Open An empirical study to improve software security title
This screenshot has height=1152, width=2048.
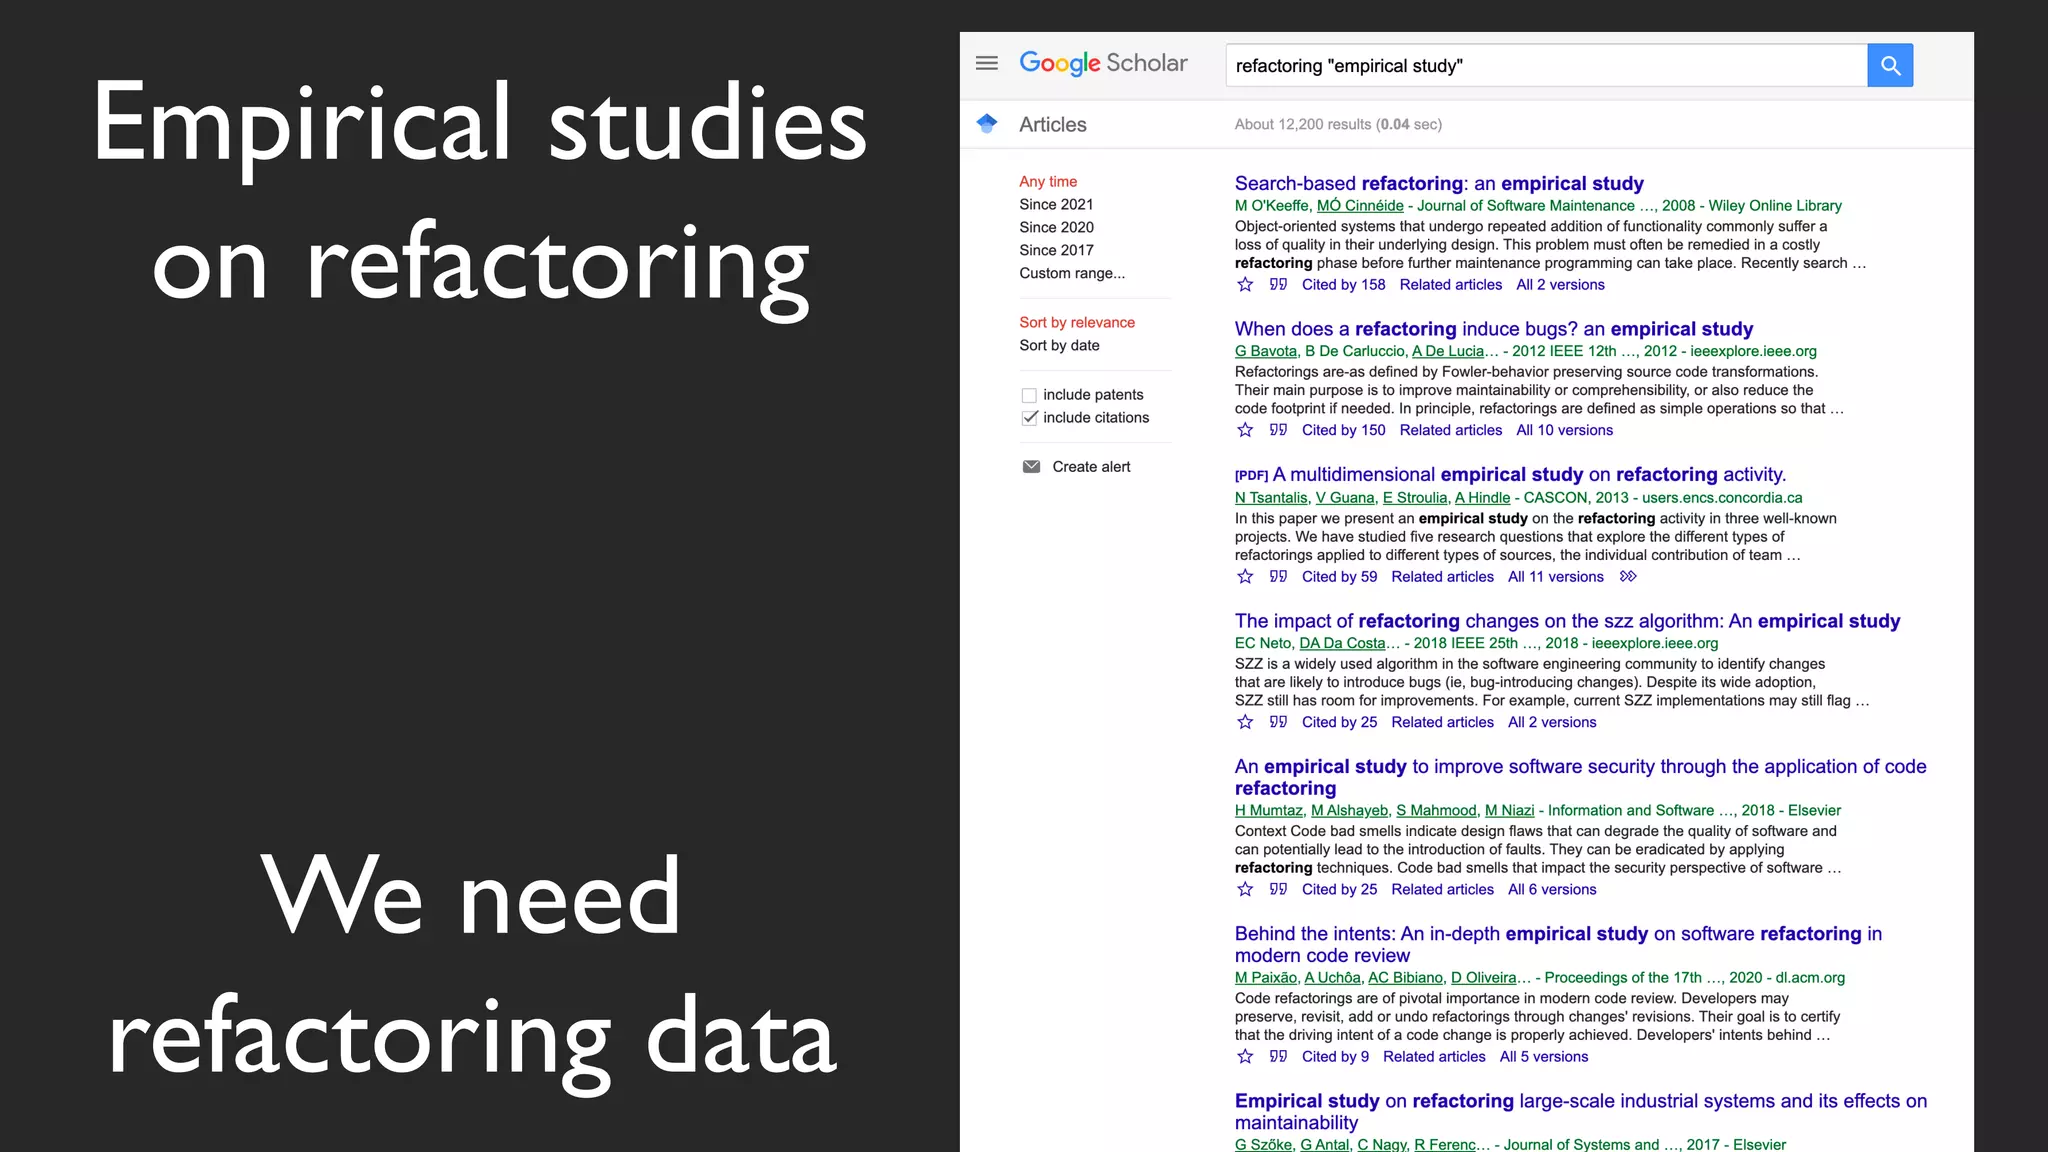tap(1580, 777)
